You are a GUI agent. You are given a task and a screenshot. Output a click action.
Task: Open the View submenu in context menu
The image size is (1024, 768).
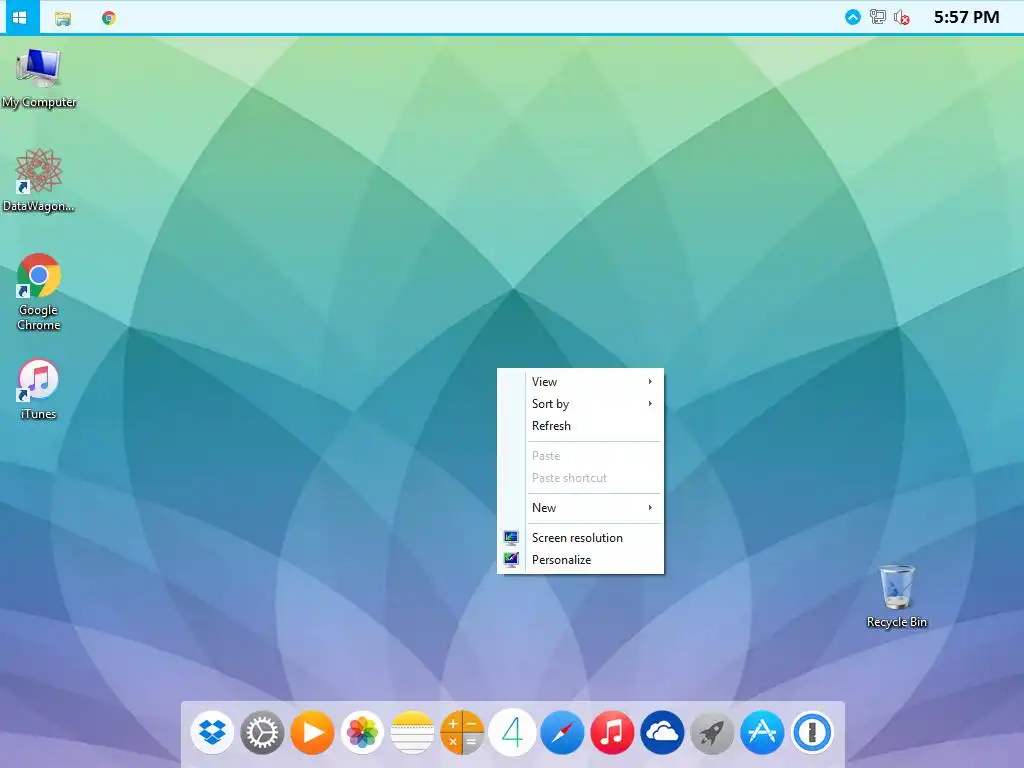coord(581,381)
